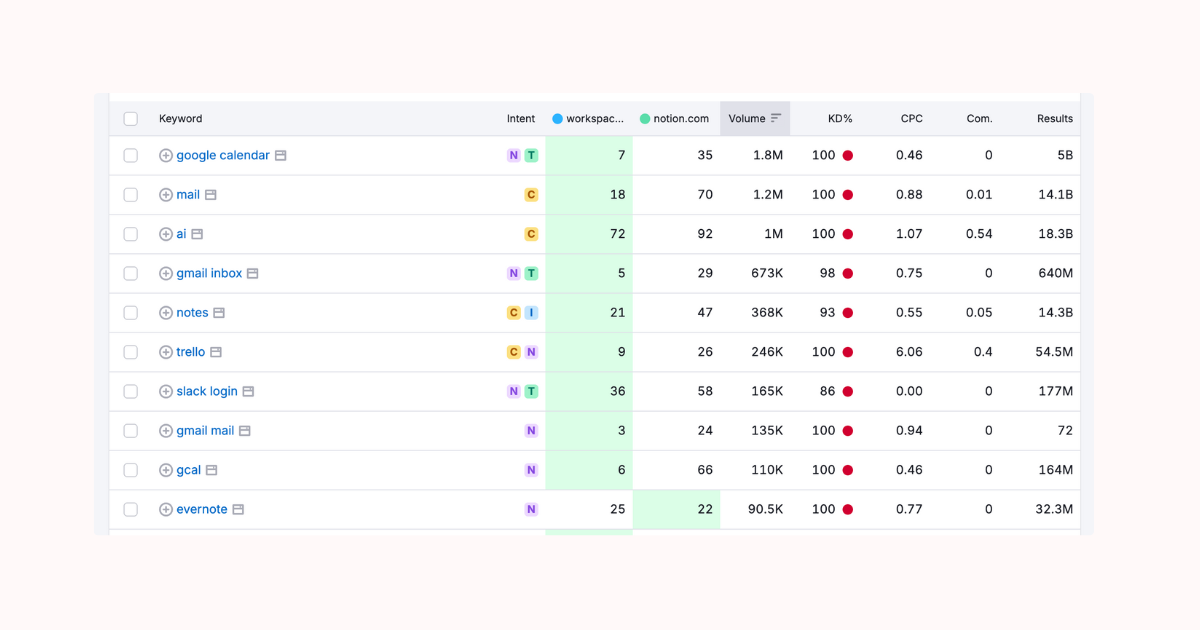The height and width of the screenshot is (630, 1200).
Task: Open SERP view icon for notes
Action: (219, 313)
